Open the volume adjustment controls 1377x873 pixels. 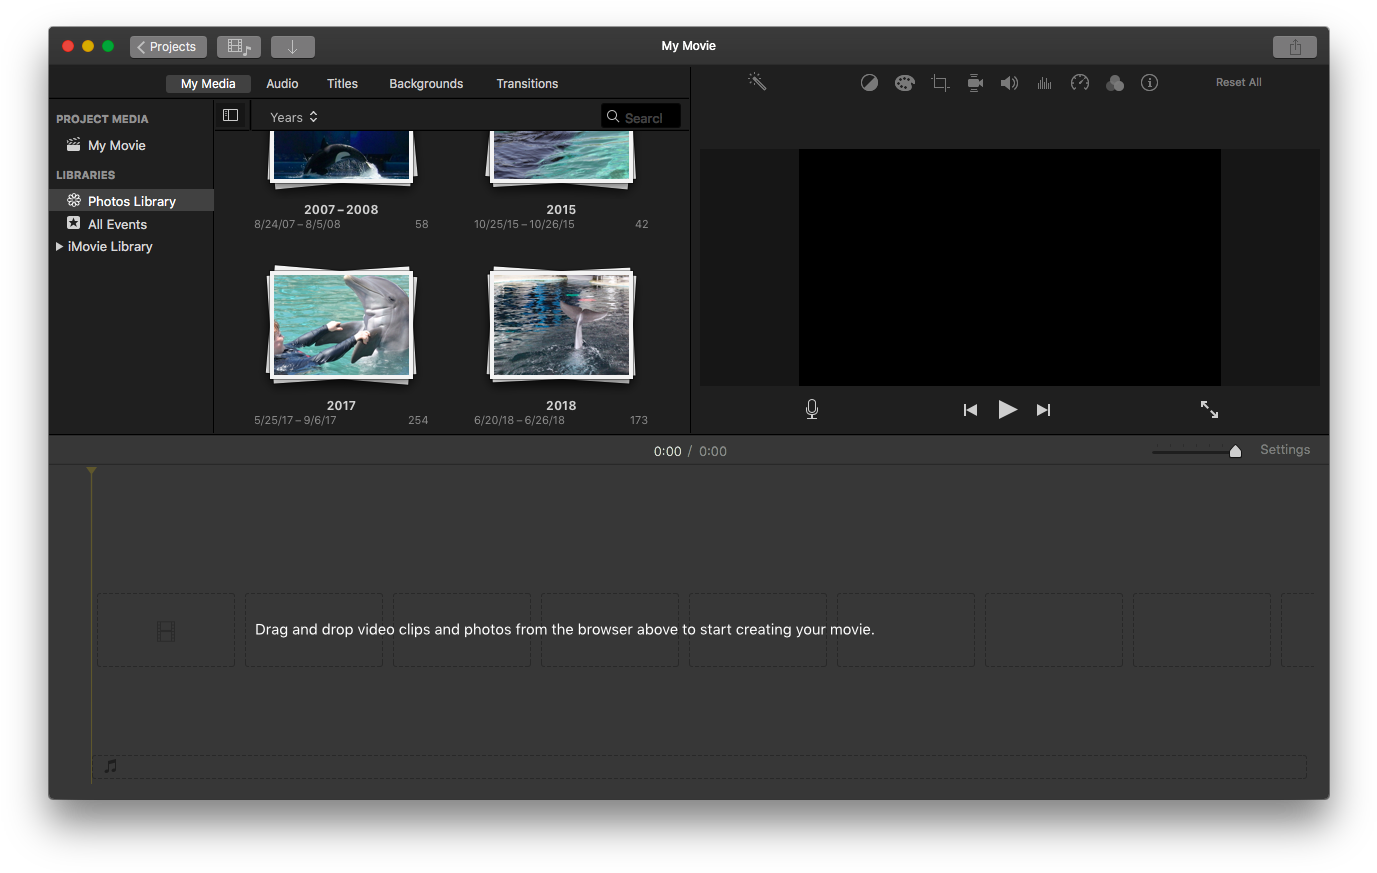click(1010, 83)
